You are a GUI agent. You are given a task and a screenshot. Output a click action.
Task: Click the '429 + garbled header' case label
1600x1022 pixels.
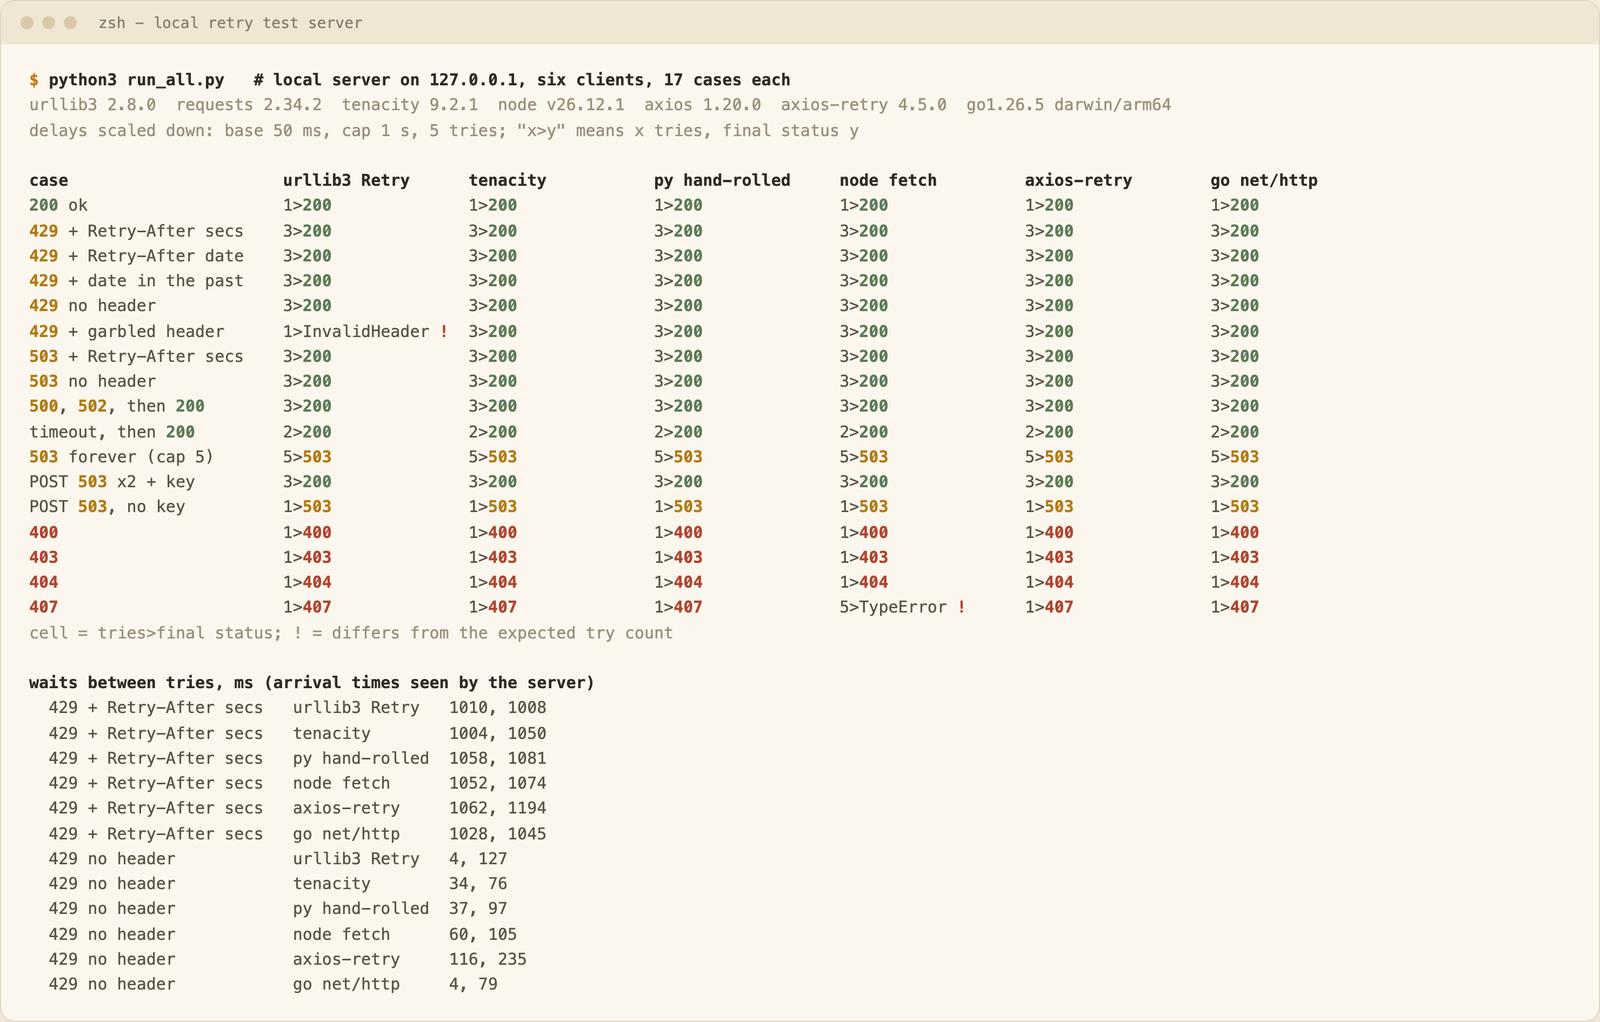(x=127, y=331)
